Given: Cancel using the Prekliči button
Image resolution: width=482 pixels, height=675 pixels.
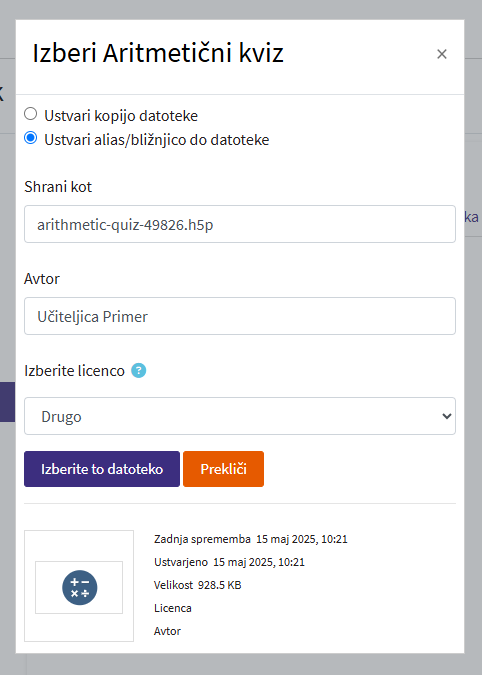Looking at the screenshot, I should click(x=223, y=469).
